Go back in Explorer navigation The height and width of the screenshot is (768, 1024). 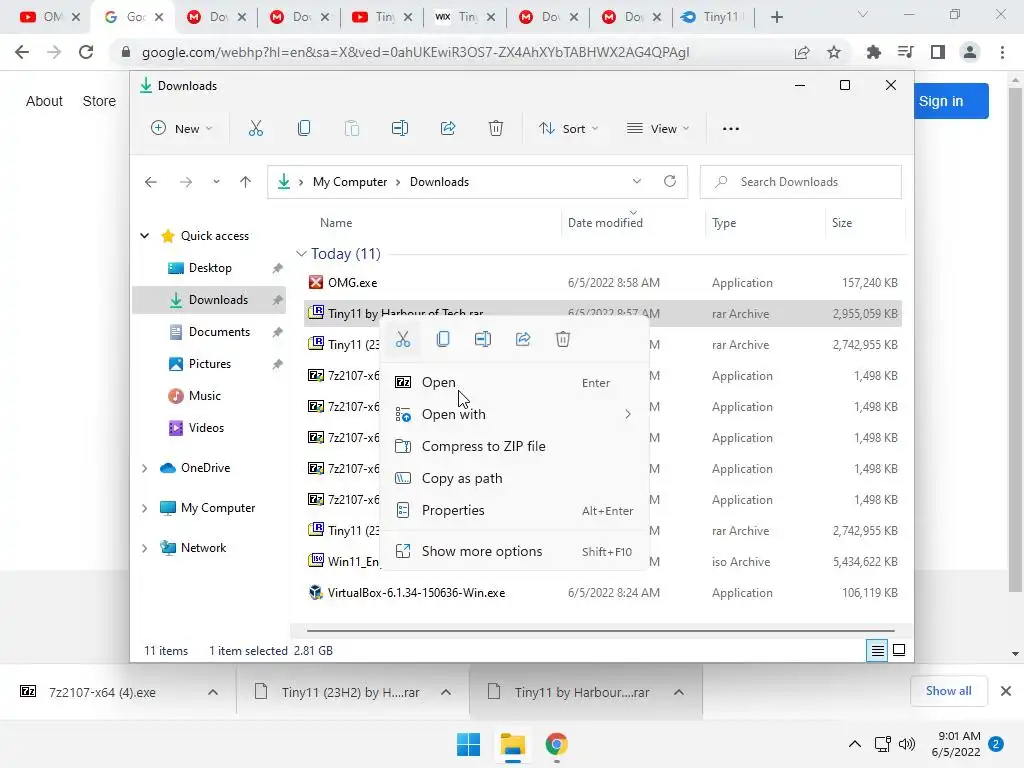pyautogui.click(x=151, y=182)
